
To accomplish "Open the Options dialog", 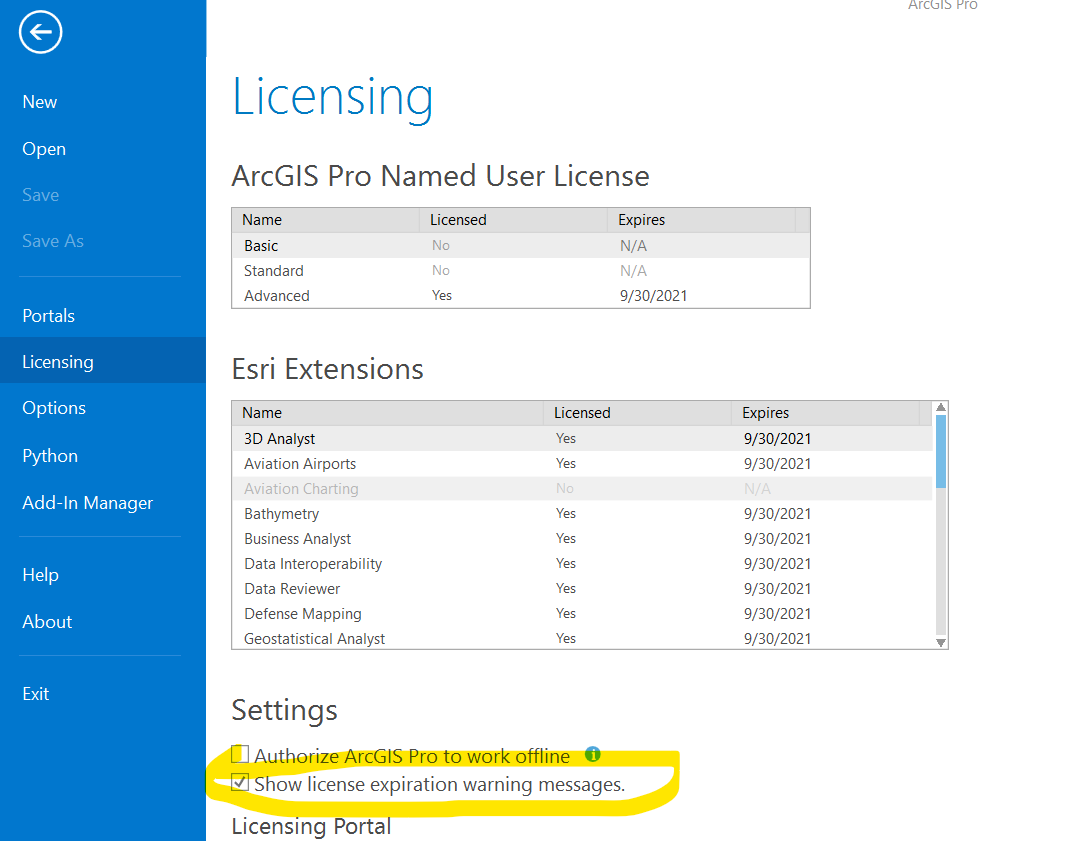I will coord(53,407).
